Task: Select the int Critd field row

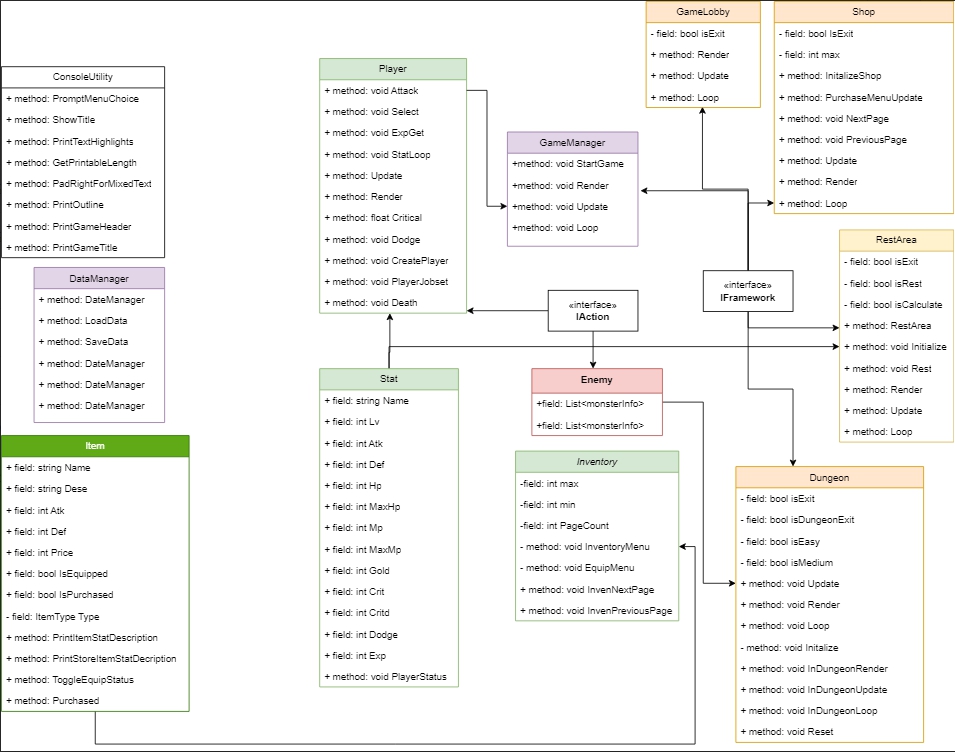Action: point(389,613)
